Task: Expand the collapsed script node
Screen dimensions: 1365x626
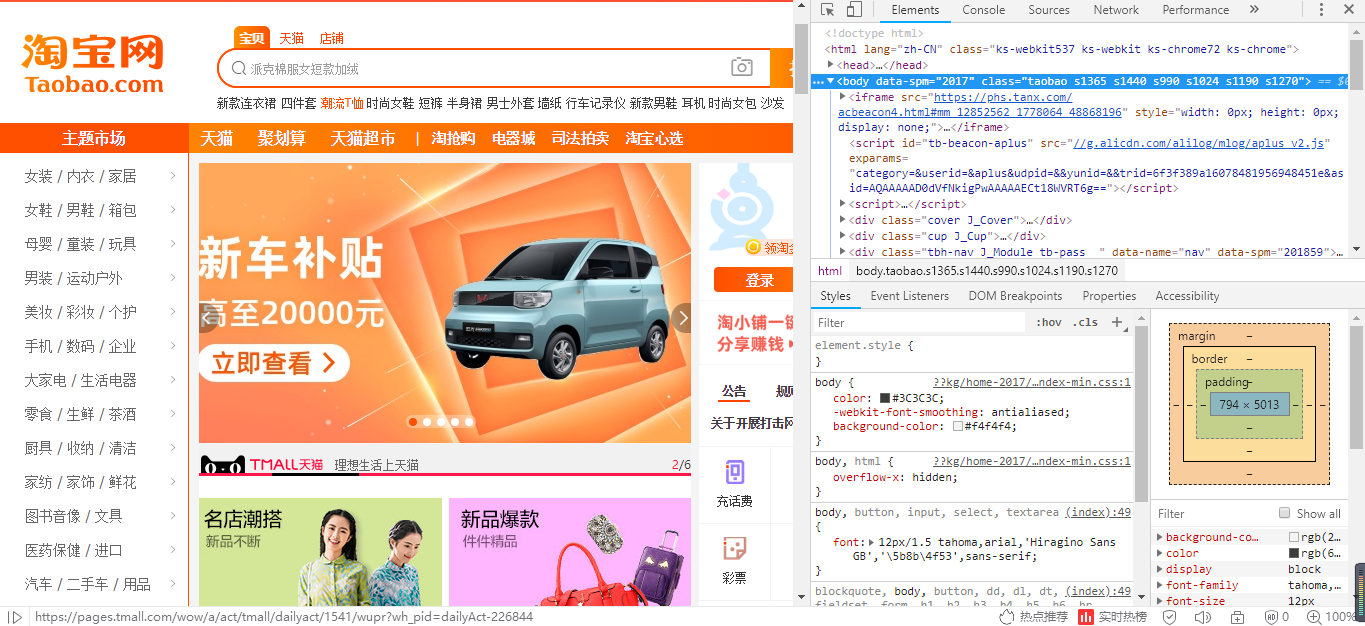Action: coord(842,204)
